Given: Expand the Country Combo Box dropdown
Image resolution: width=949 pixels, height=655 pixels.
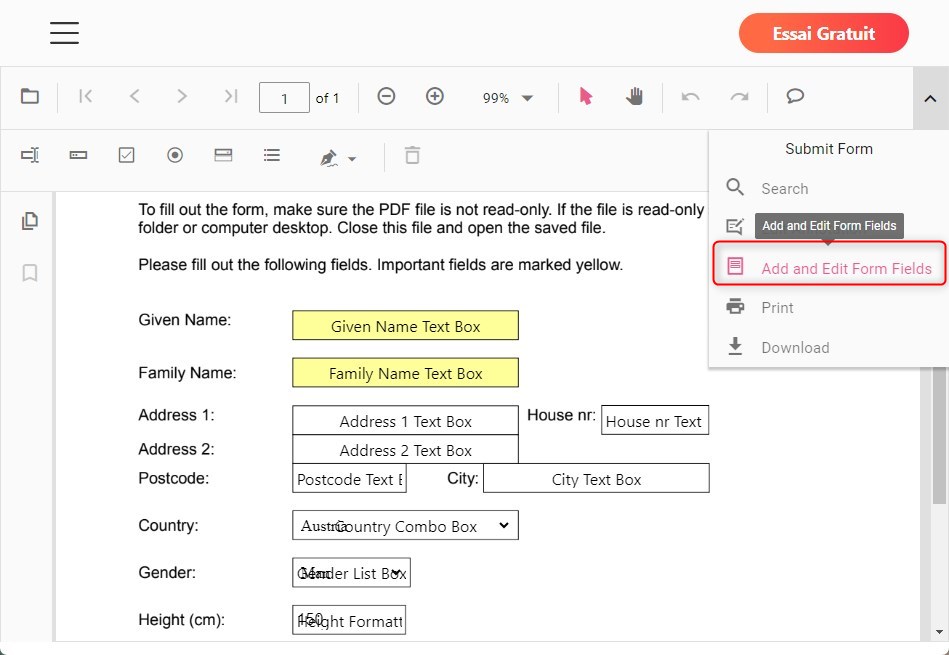Looking at the screenshot, I should [x=503, y=525].
